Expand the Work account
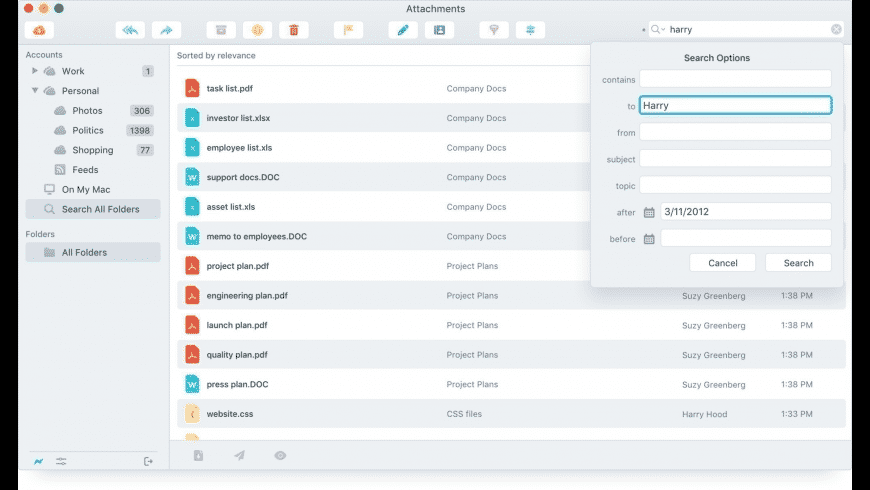Image resolution: width=870 pixels, height=490 pixels. click(34, 71)
